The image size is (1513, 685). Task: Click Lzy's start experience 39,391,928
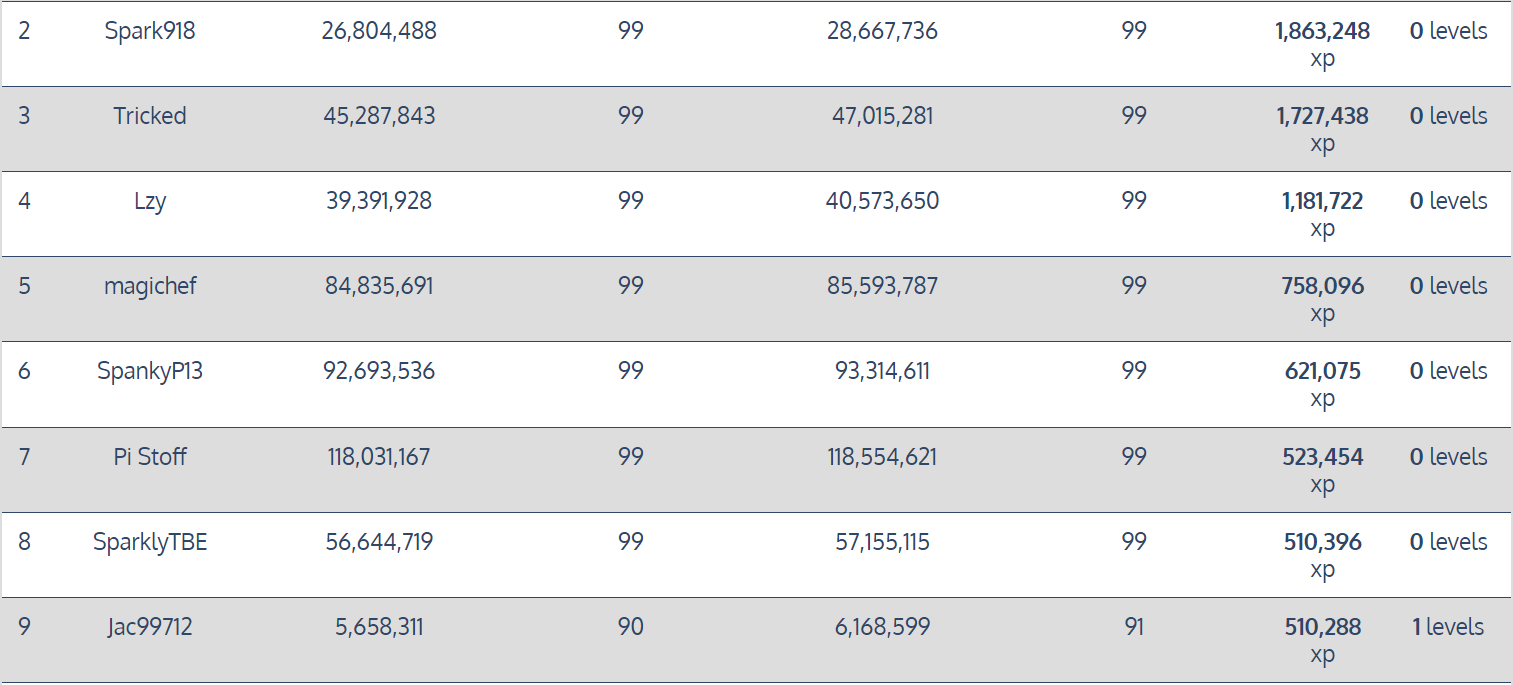tap(379, 201)
